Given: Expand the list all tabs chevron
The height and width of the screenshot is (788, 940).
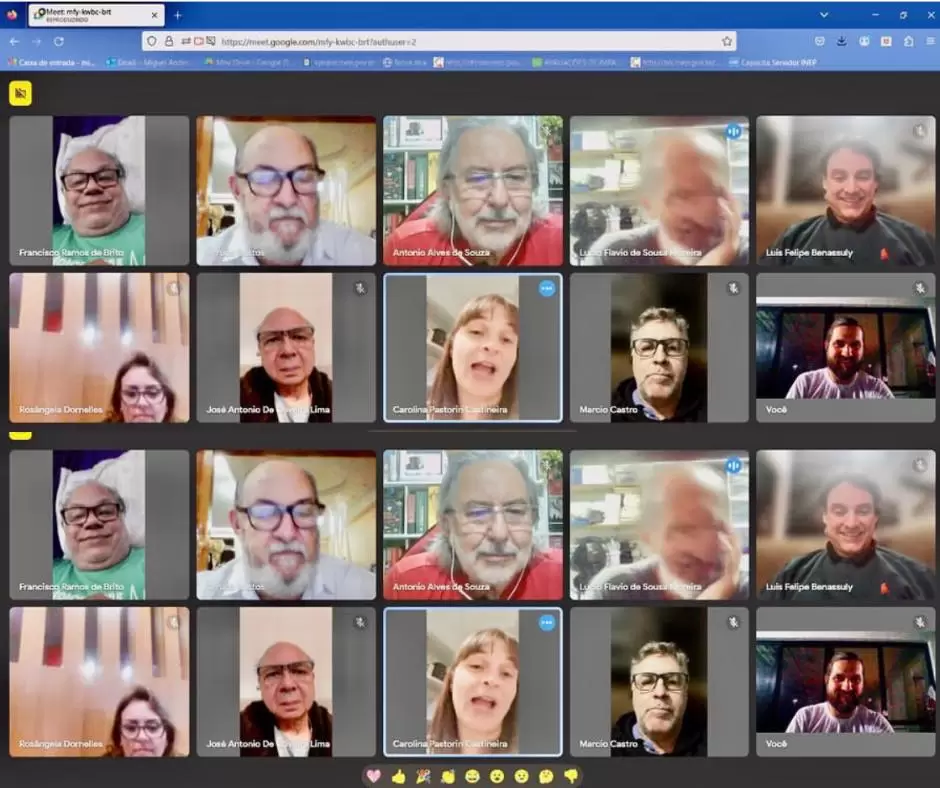Looking at the screenshot, I should pyautogui.click(x=824, y=15).
